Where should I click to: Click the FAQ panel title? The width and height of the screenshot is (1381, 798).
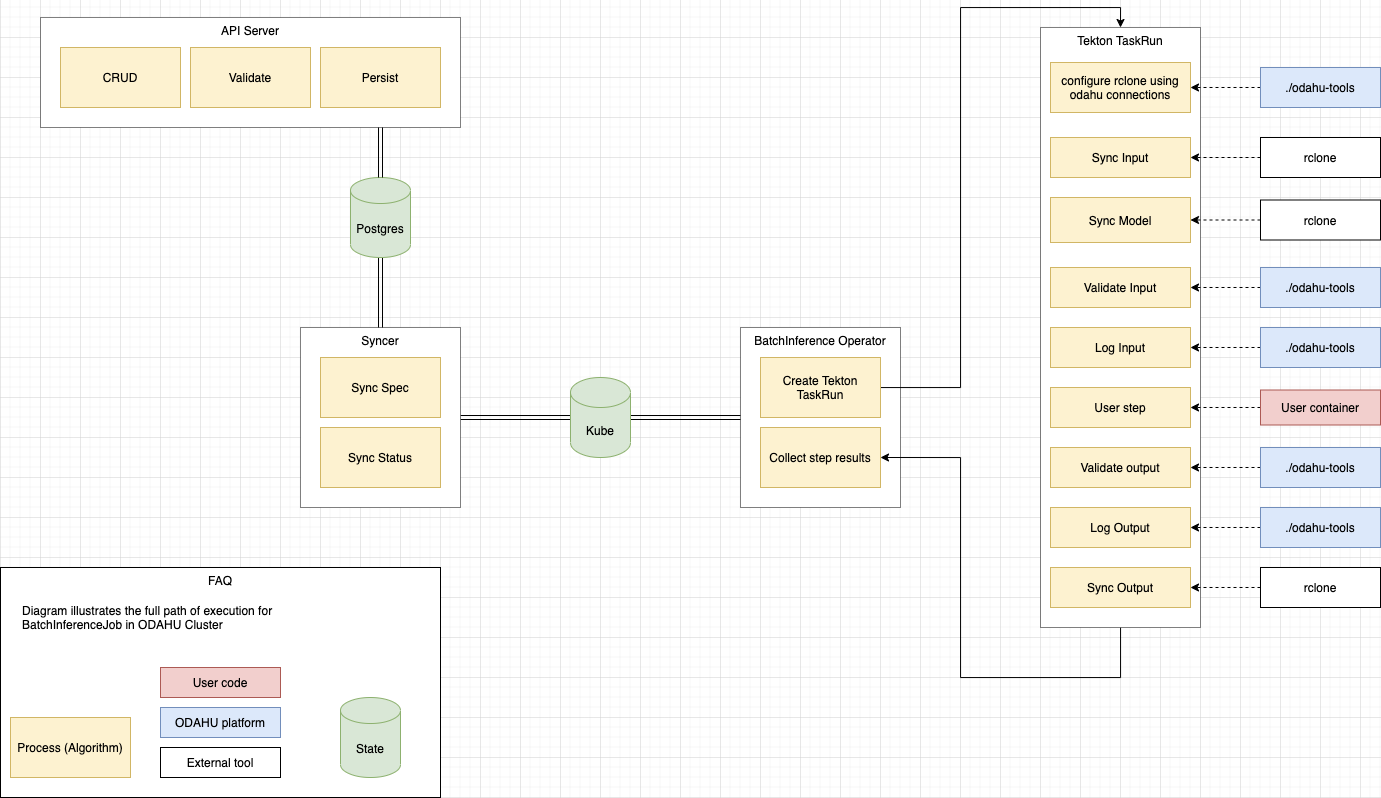(x=220, y=580)
